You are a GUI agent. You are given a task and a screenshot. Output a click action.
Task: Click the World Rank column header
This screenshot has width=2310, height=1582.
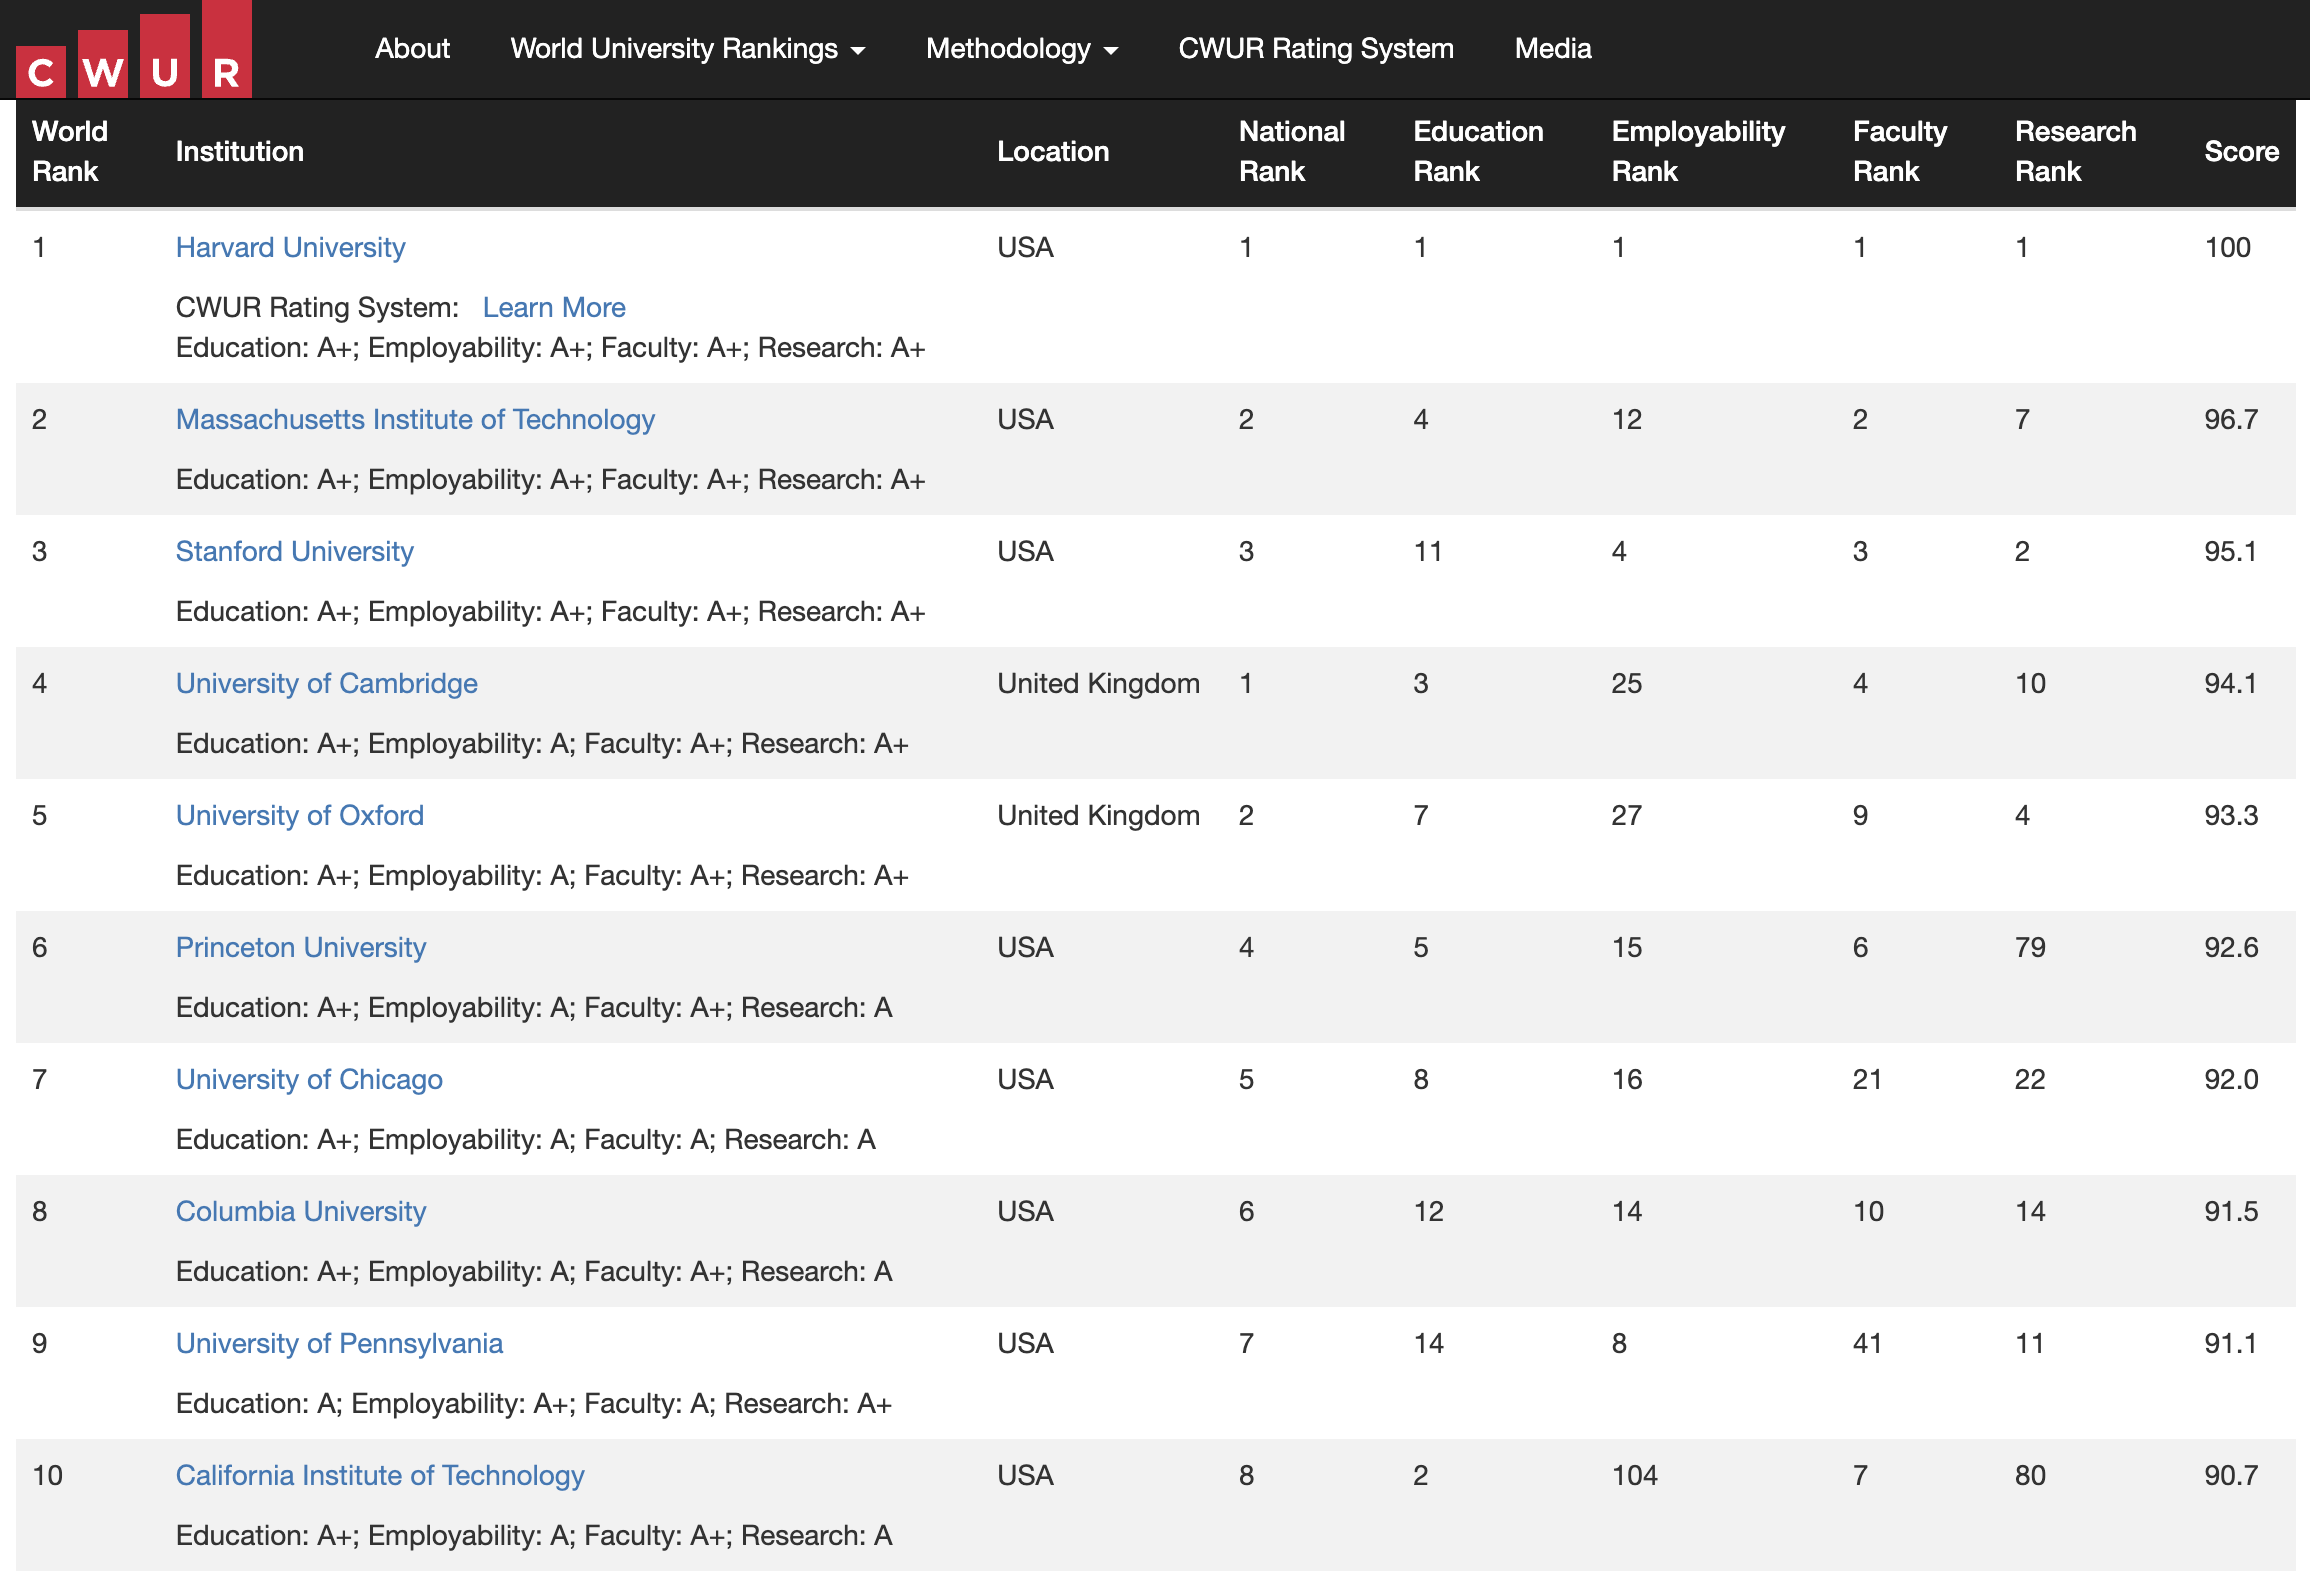point(70,151)
